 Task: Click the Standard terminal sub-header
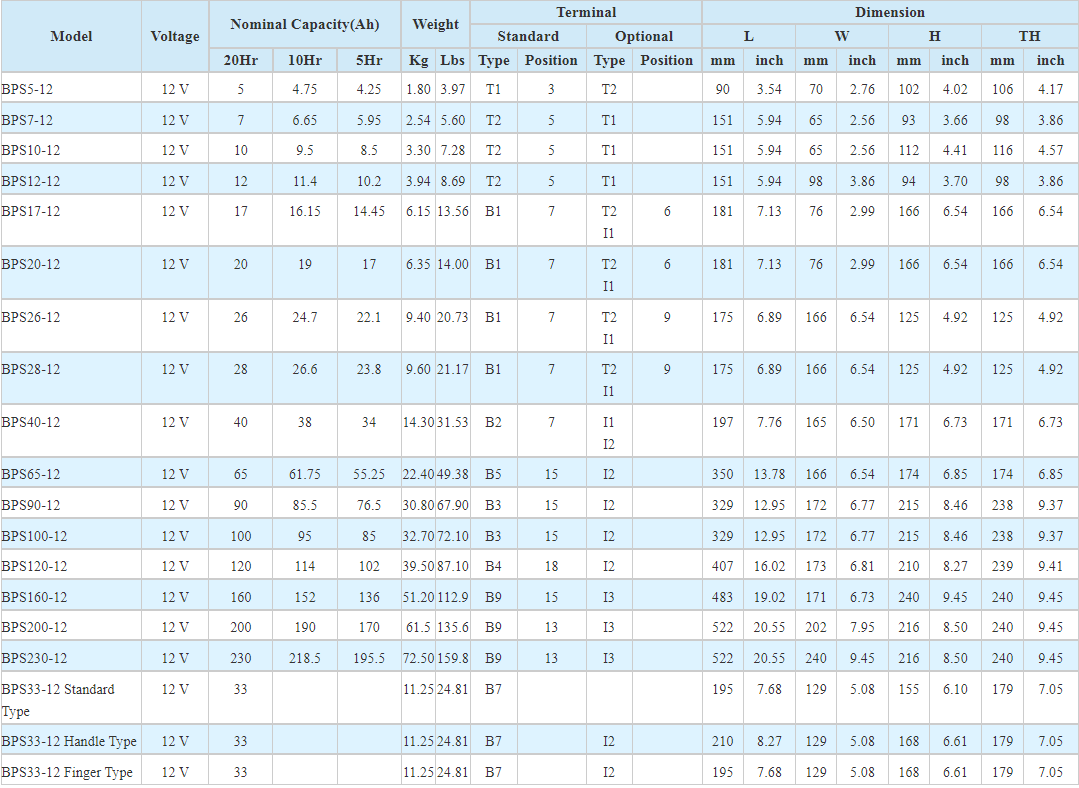pos(528,36)
